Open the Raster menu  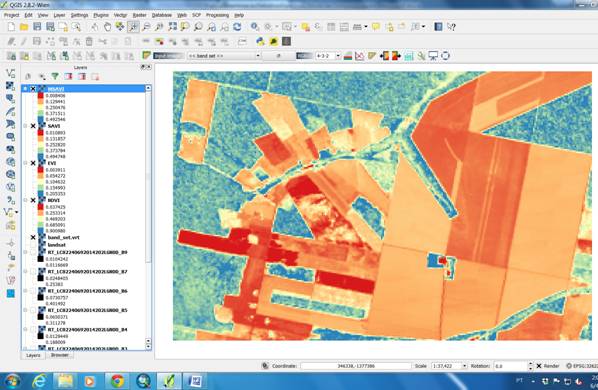tap(139, 15)
